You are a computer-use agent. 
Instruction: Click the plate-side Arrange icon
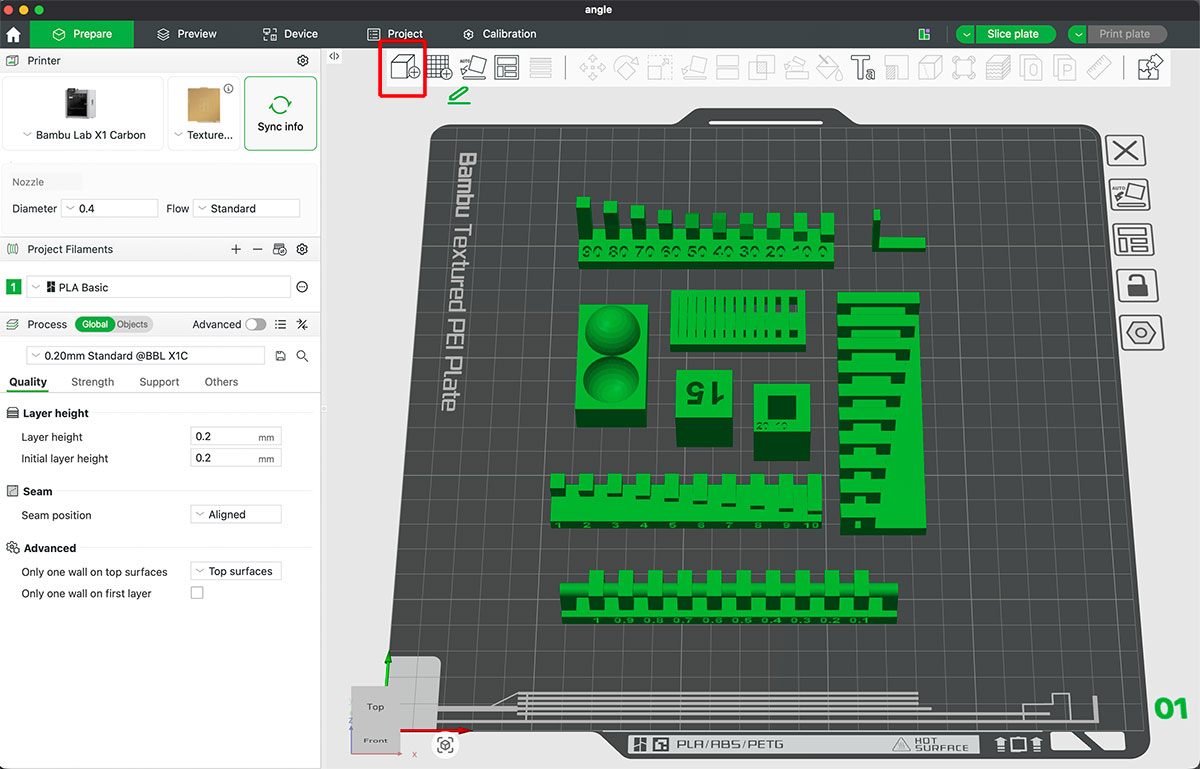1133,240
